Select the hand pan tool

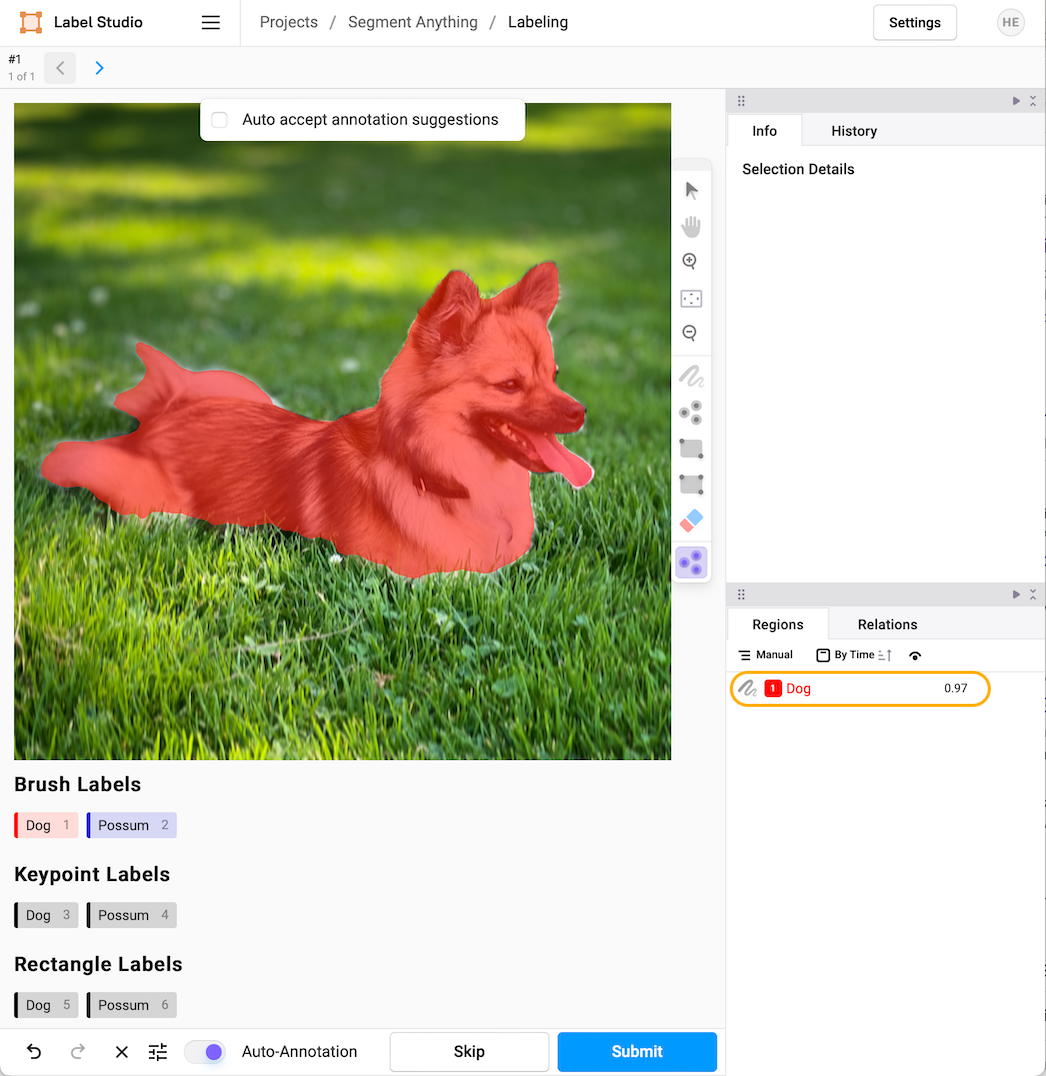click(691, 227)
